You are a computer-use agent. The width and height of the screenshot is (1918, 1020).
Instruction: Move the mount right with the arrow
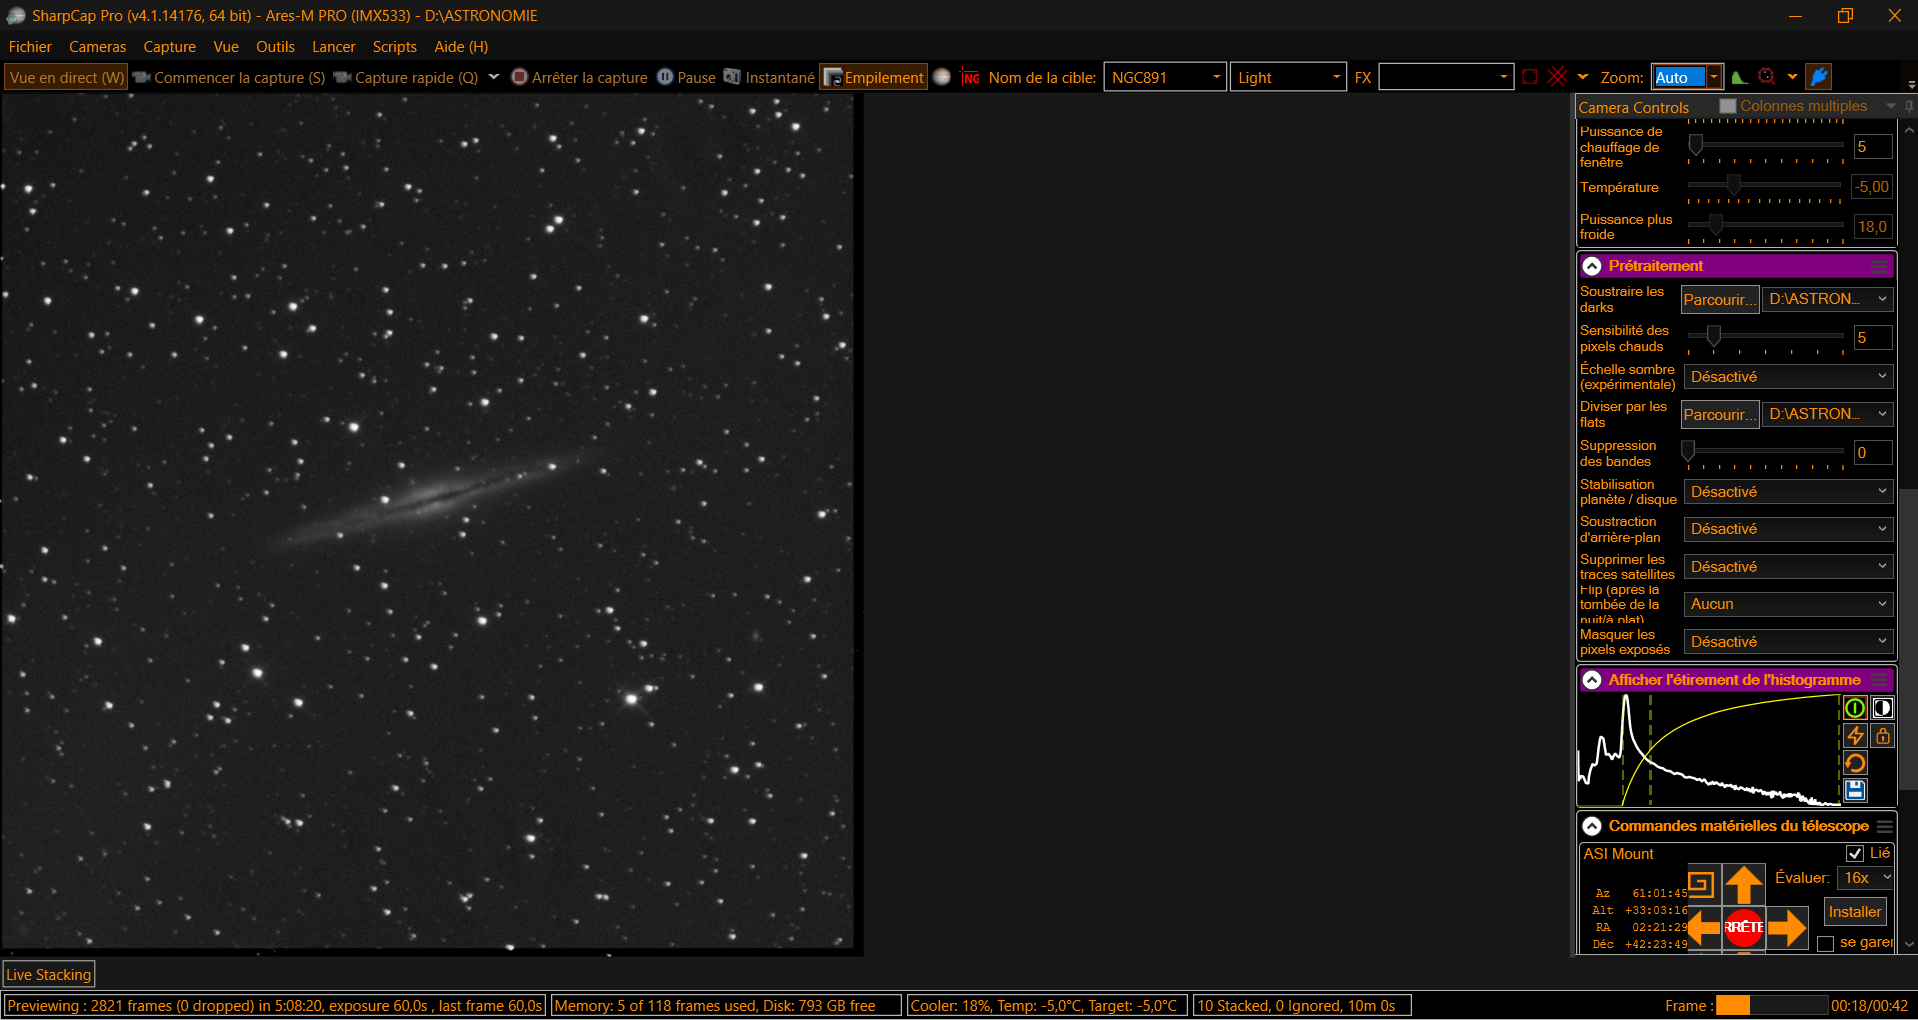tap(1787, 928)
